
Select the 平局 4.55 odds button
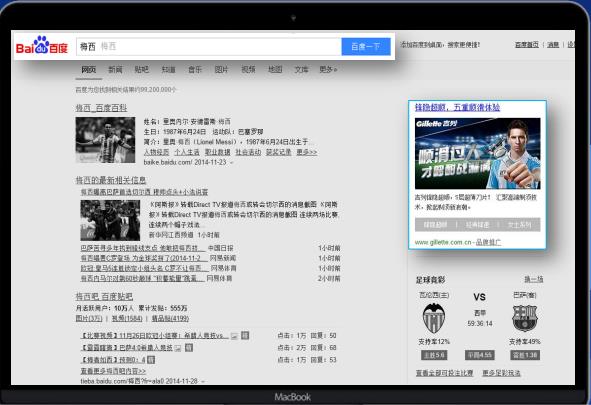tap(479, 355)
